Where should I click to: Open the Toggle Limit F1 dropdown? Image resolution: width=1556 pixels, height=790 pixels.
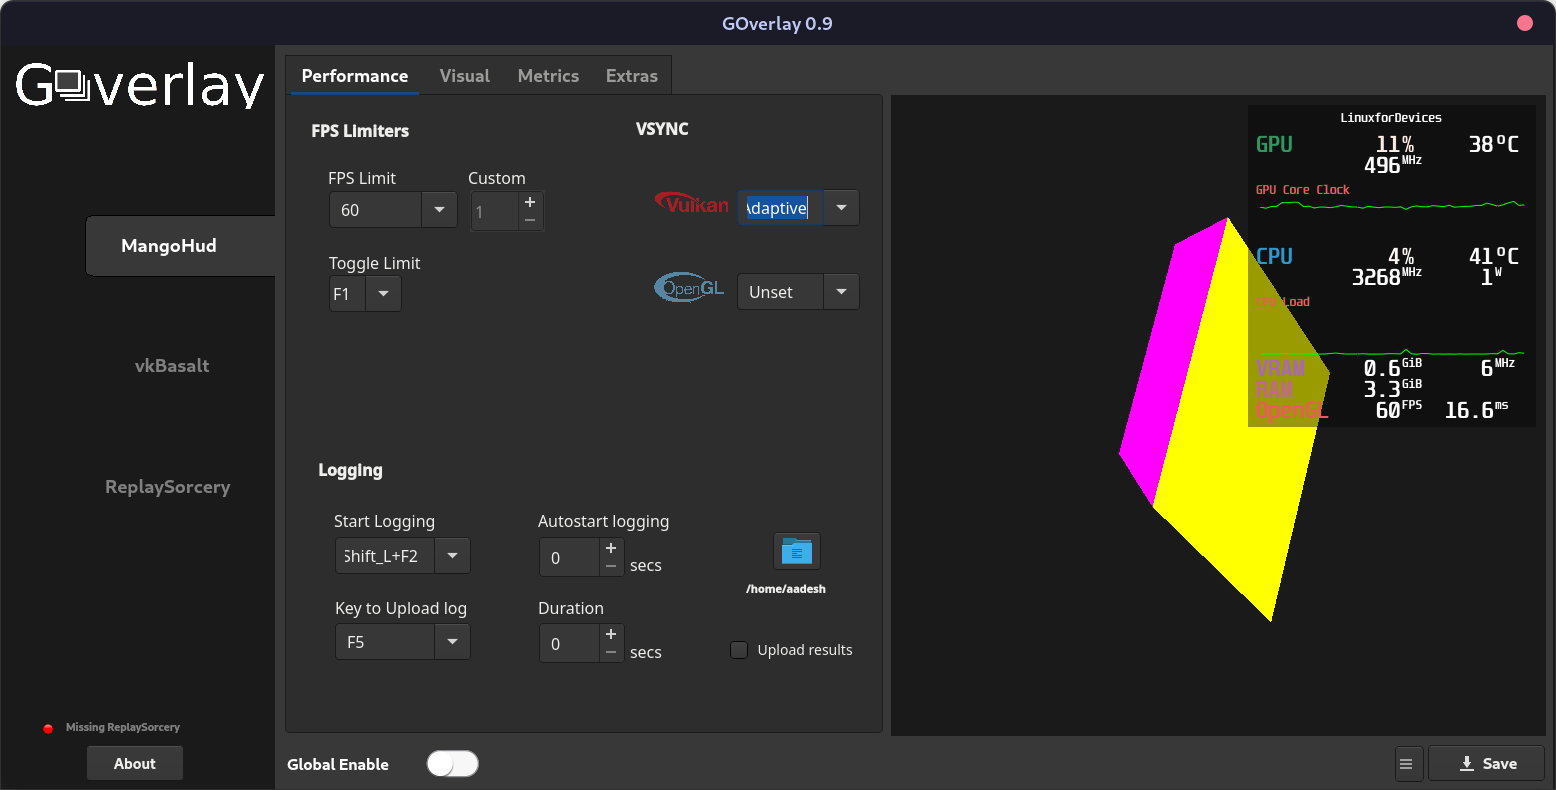point(384,293)
